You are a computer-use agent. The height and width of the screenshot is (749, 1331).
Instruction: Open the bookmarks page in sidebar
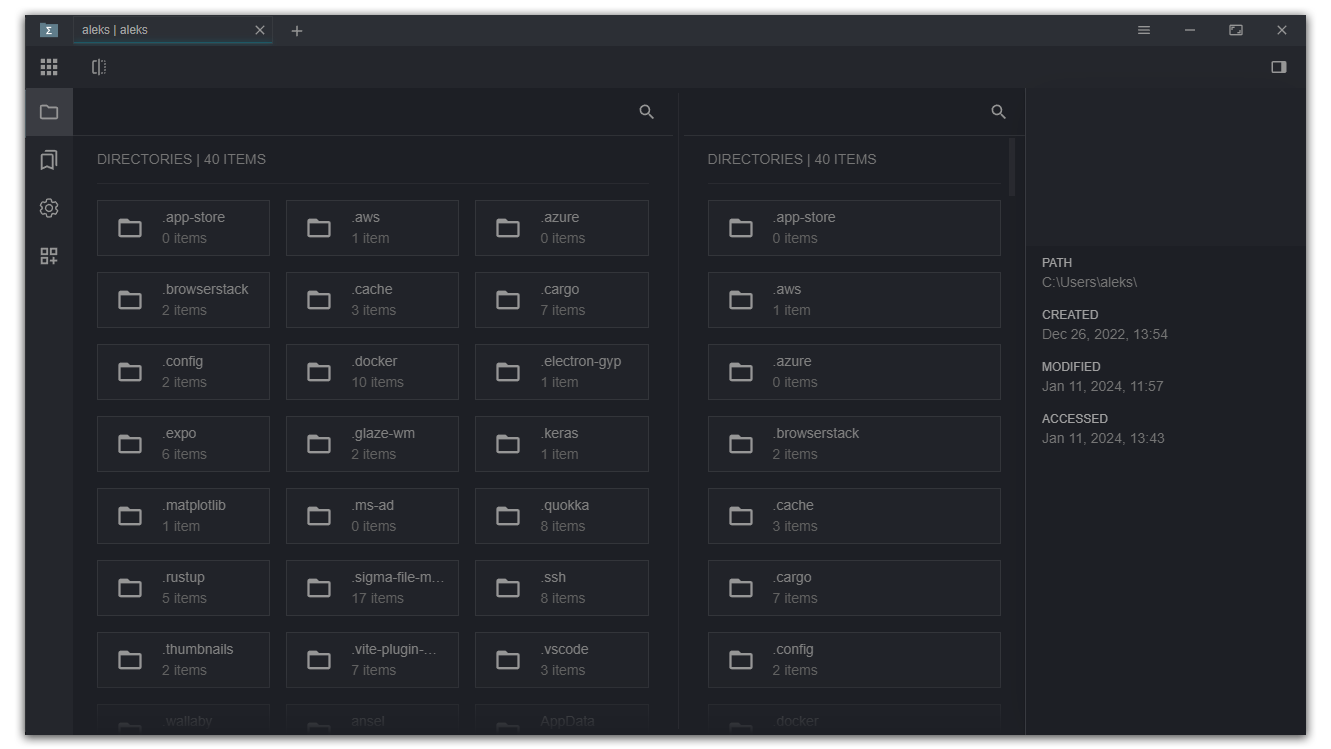tap(48, 160)
